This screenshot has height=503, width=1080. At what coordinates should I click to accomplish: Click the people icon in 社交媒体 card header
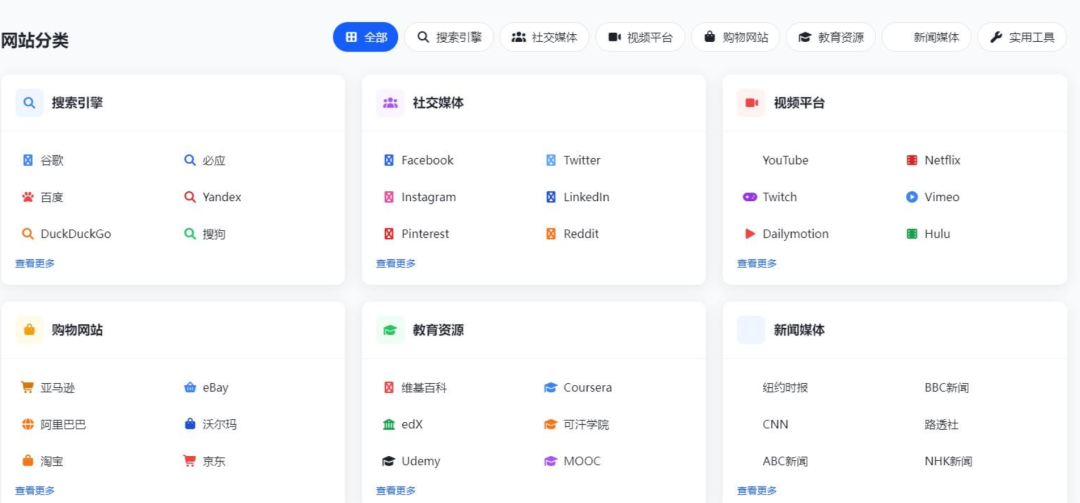pos(390,103)
